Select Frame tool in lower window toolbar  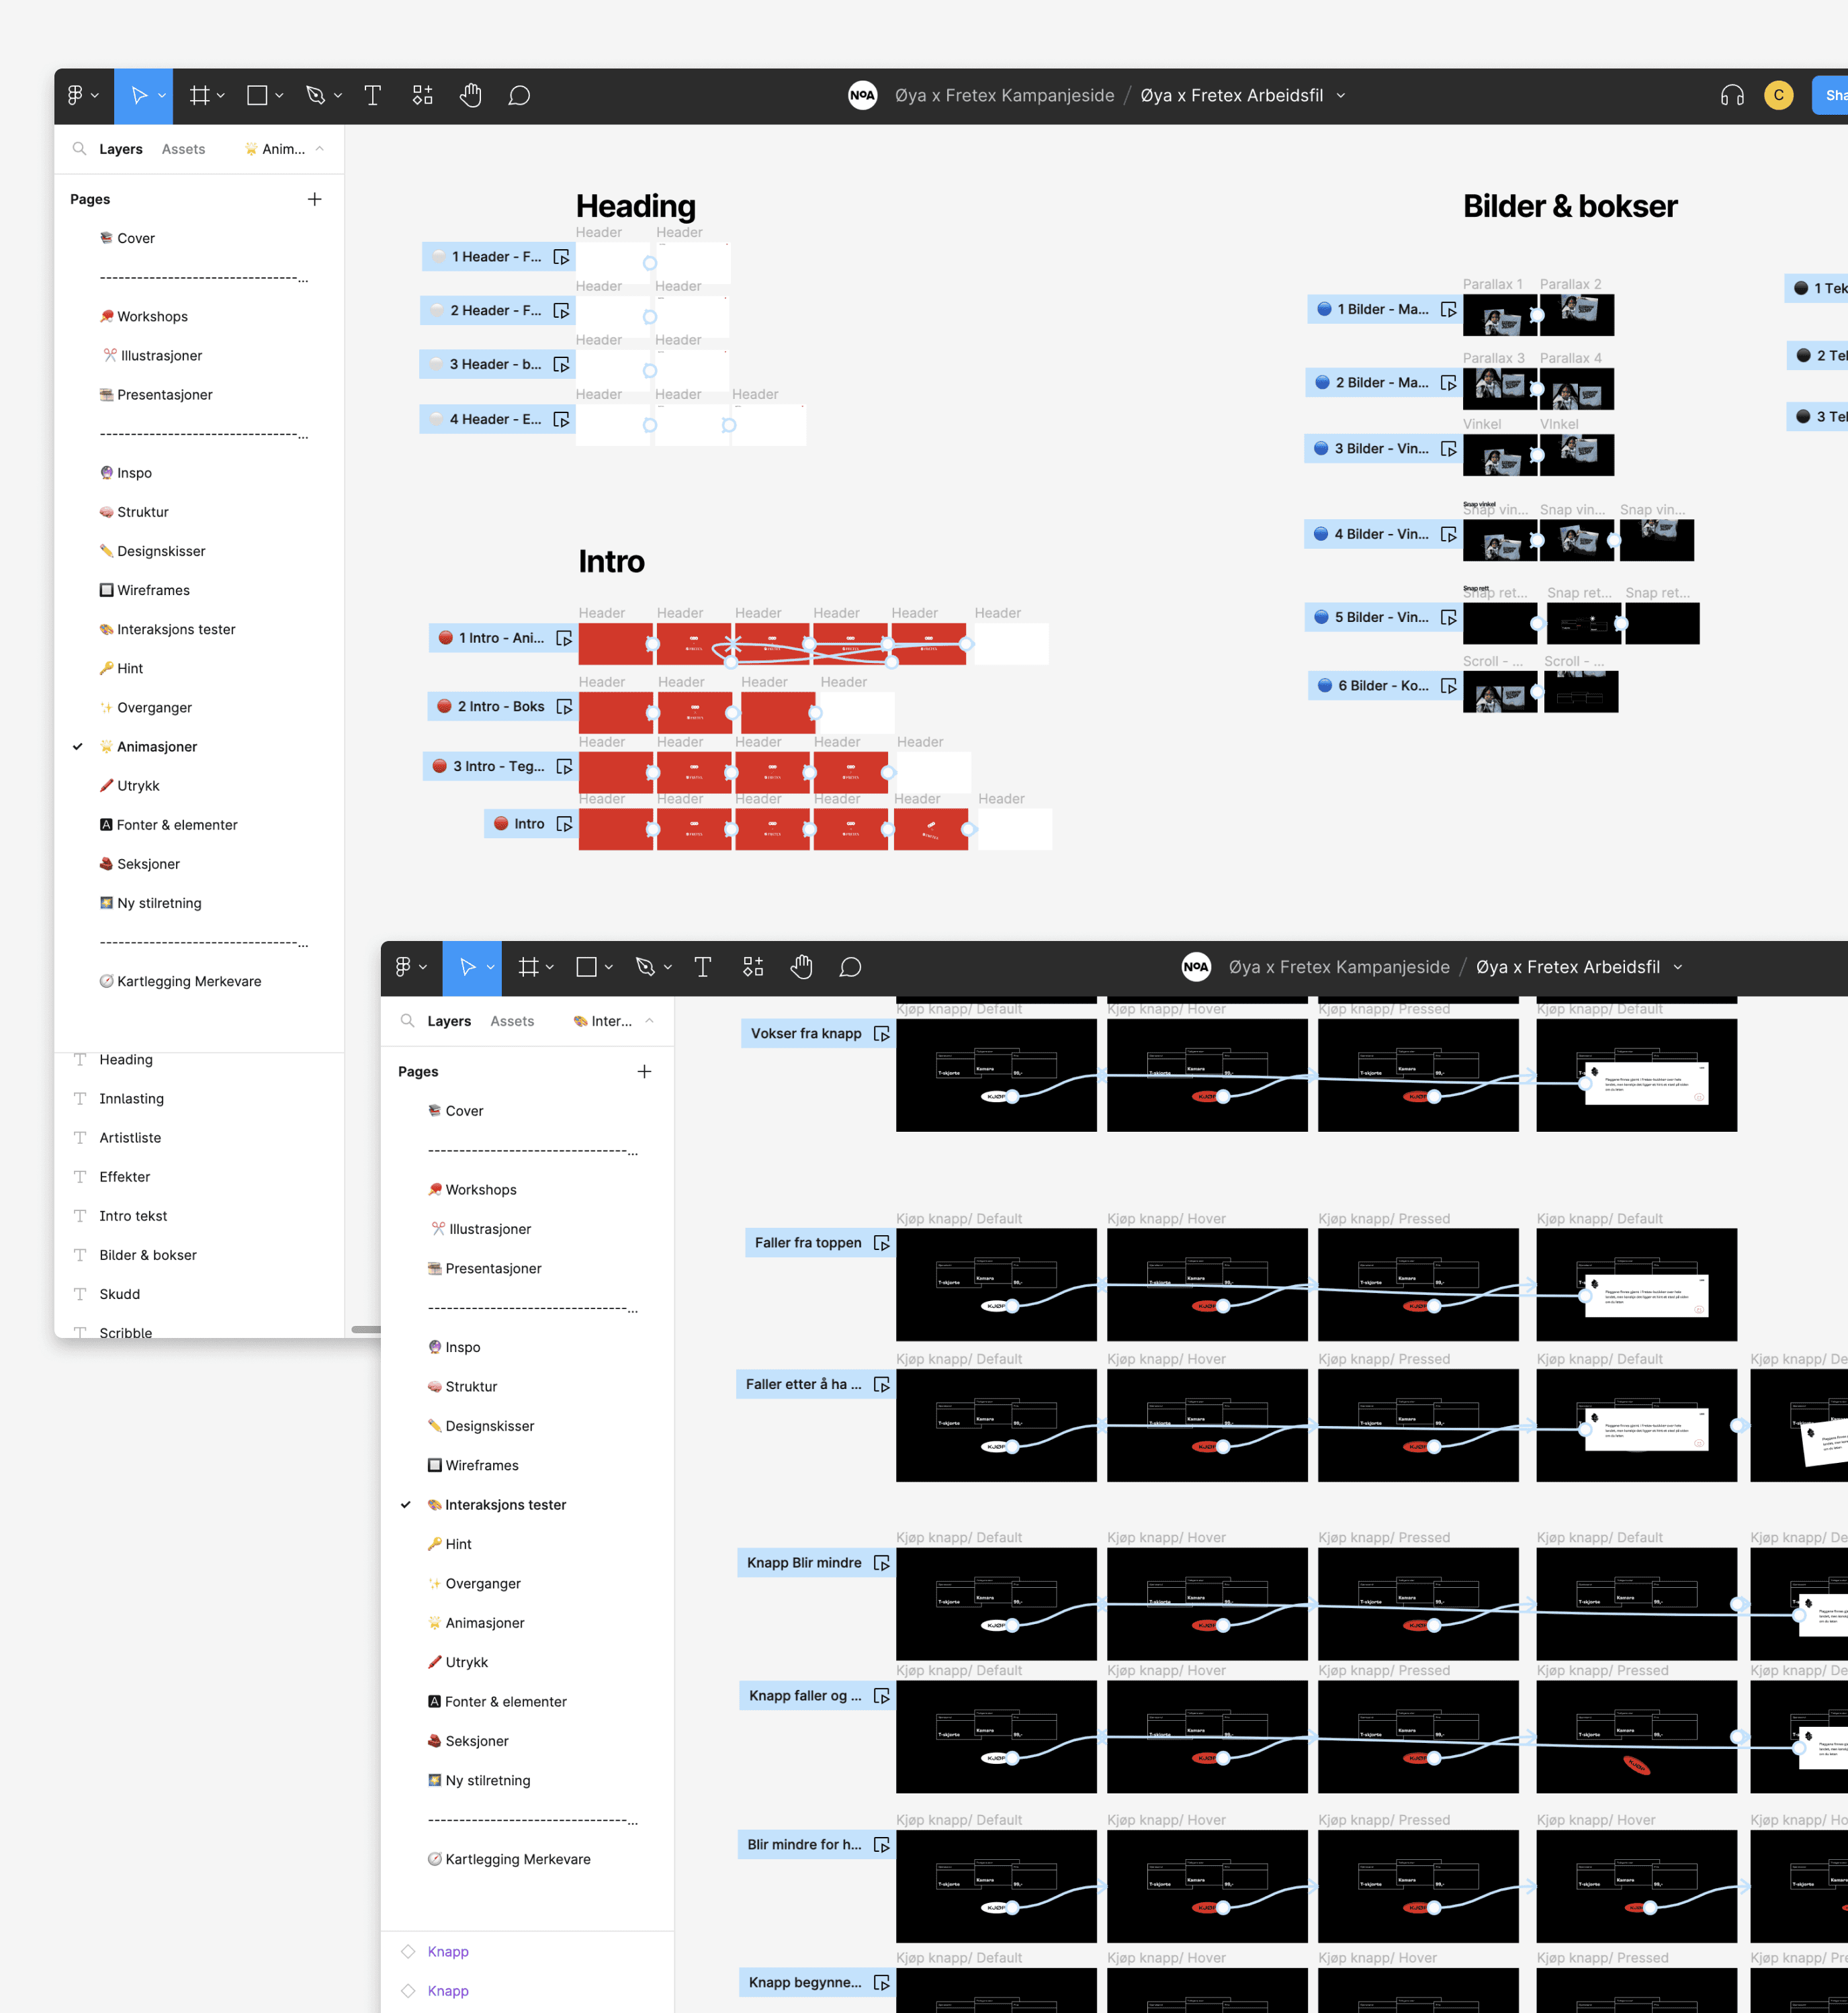(x=529, y=967)
